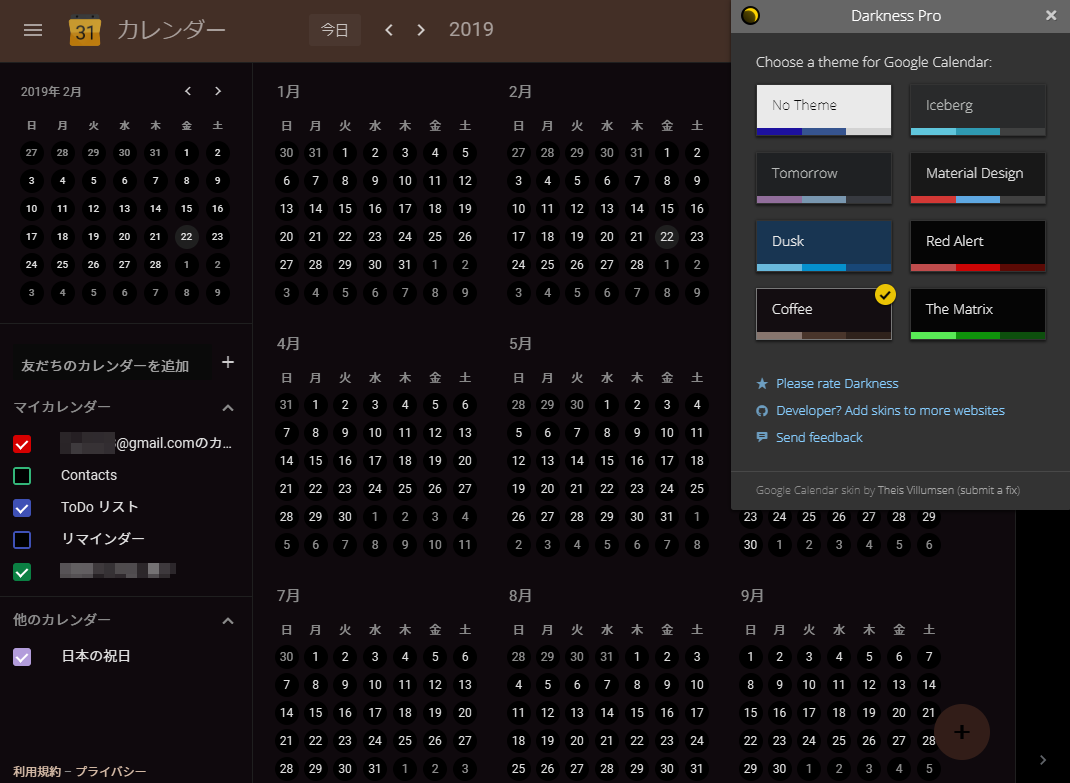
Task: Select the Coffee theme
Action: (x=824, y=314)
